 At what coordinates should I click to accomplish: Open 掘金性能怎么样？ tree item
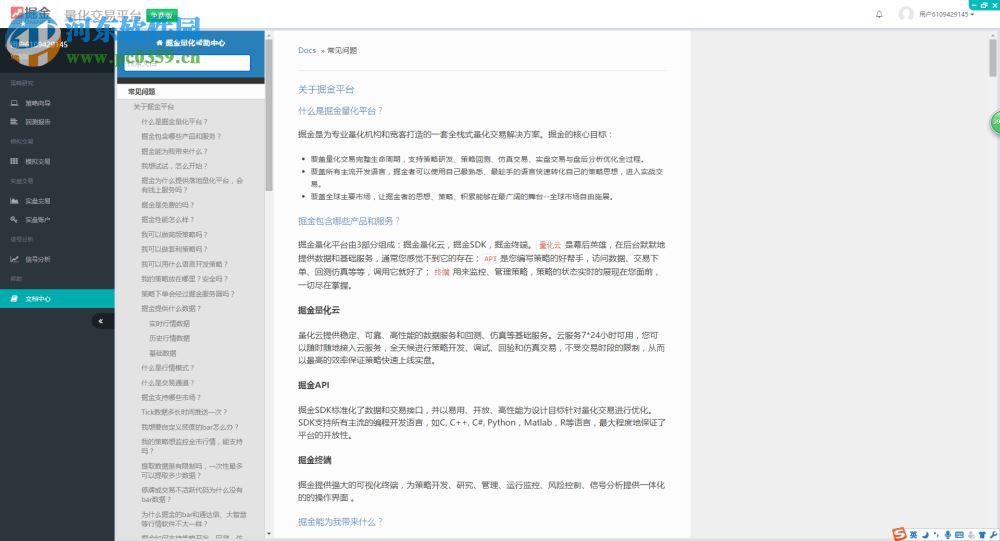[167, 219]
